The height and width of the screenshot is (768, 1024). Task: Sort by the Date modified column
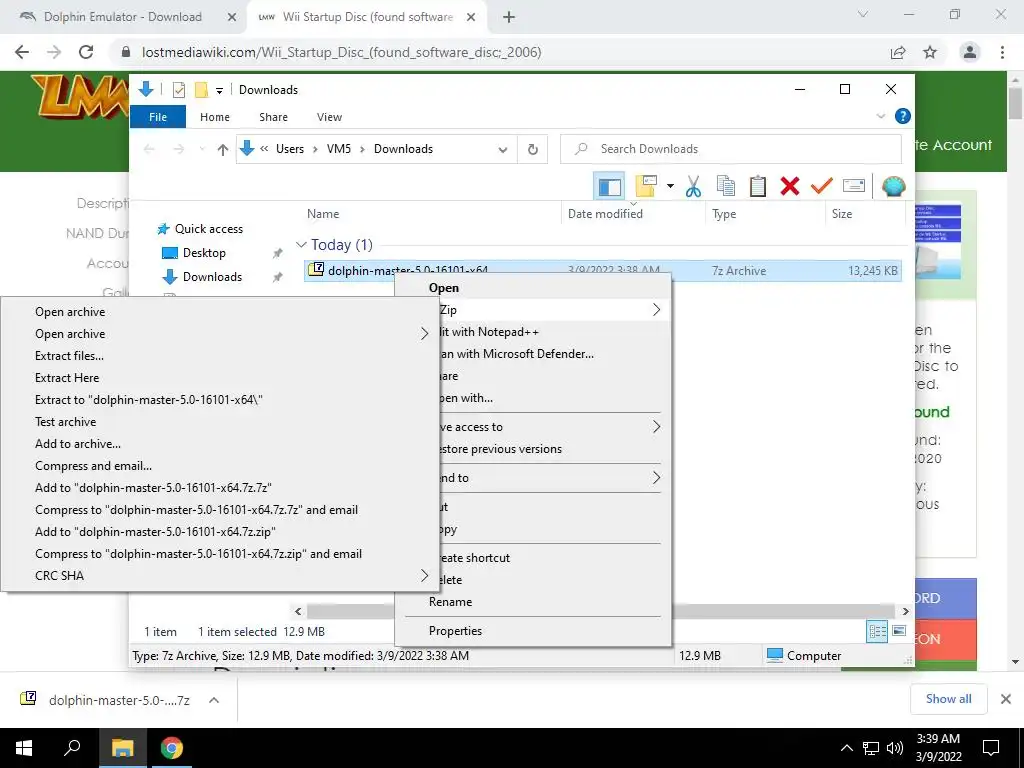(605, 214)
